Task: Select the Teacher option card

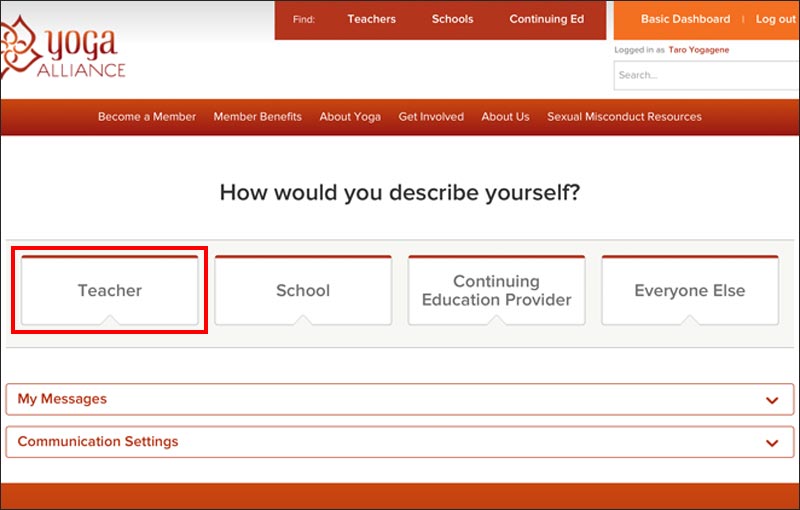Action: pos(110,290)
